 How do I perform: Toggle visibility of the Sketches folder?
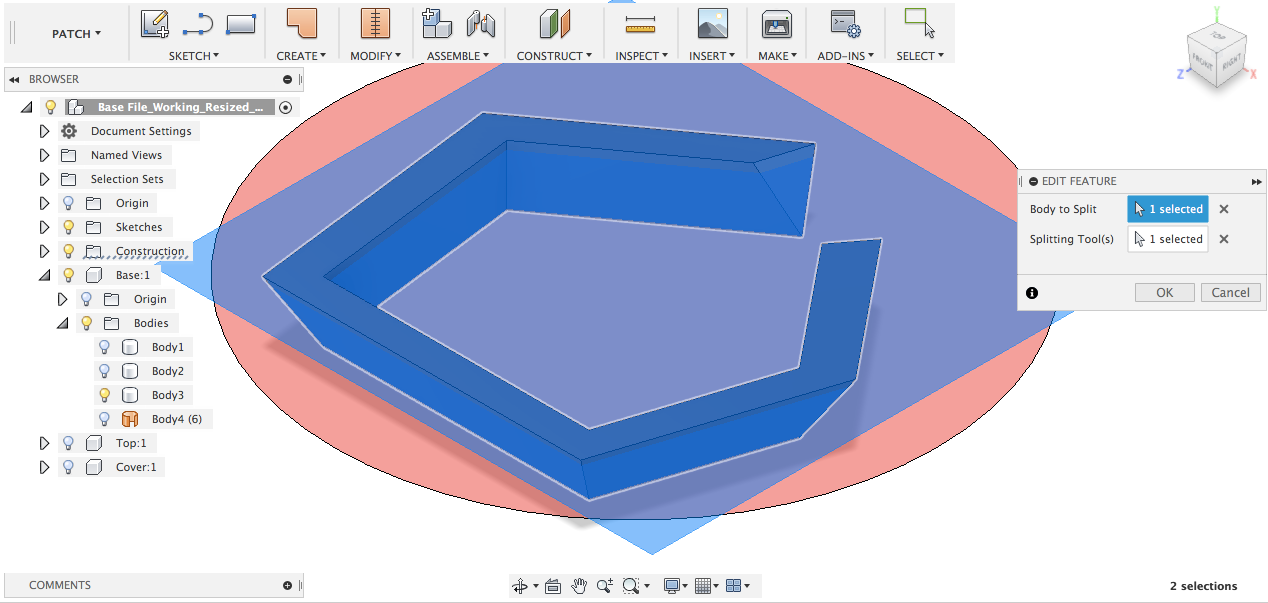[x=69, y=227]
